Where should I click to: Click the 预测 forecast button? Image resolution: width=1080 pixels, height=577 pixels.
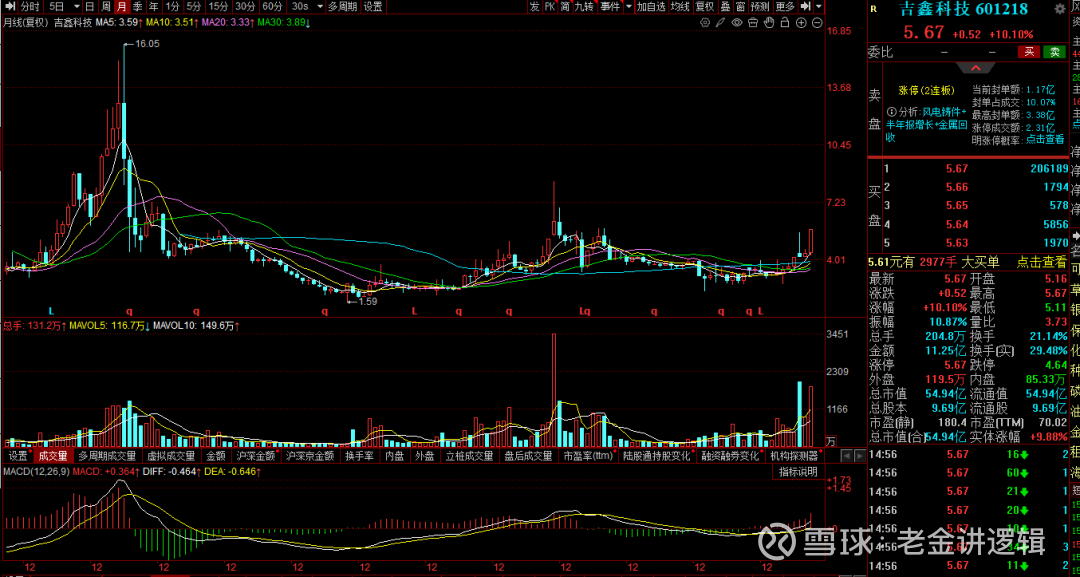(x=760, y=7)
